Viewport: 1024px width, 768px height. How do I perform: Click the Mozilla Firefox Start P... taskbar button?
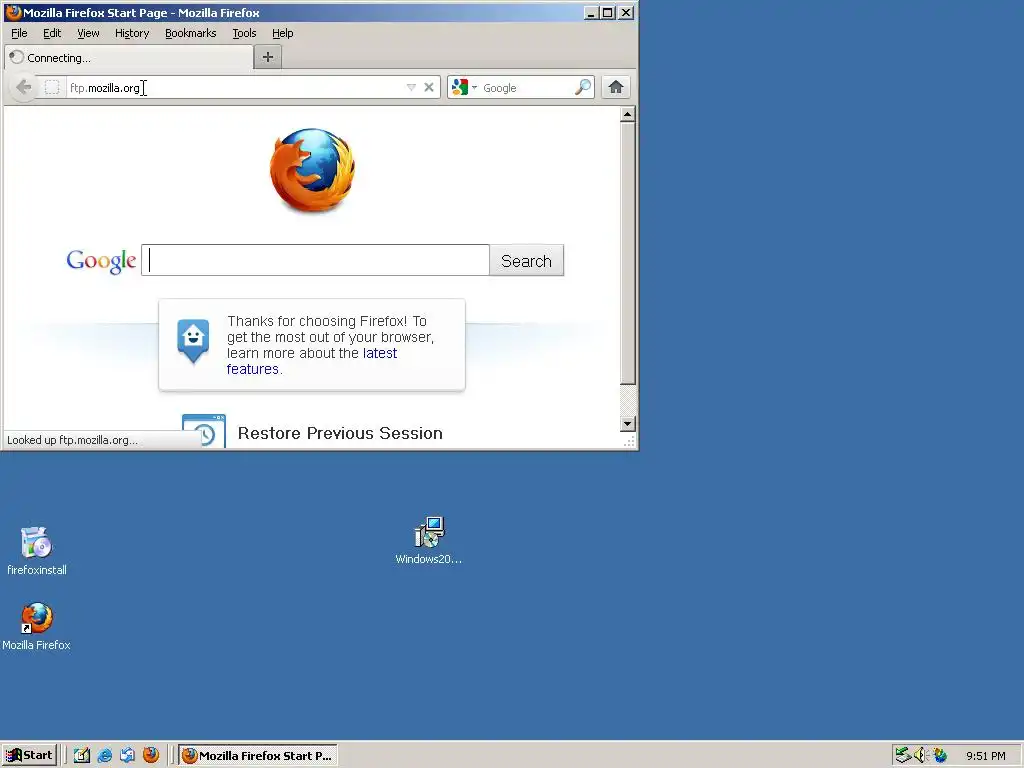point(258,756)
